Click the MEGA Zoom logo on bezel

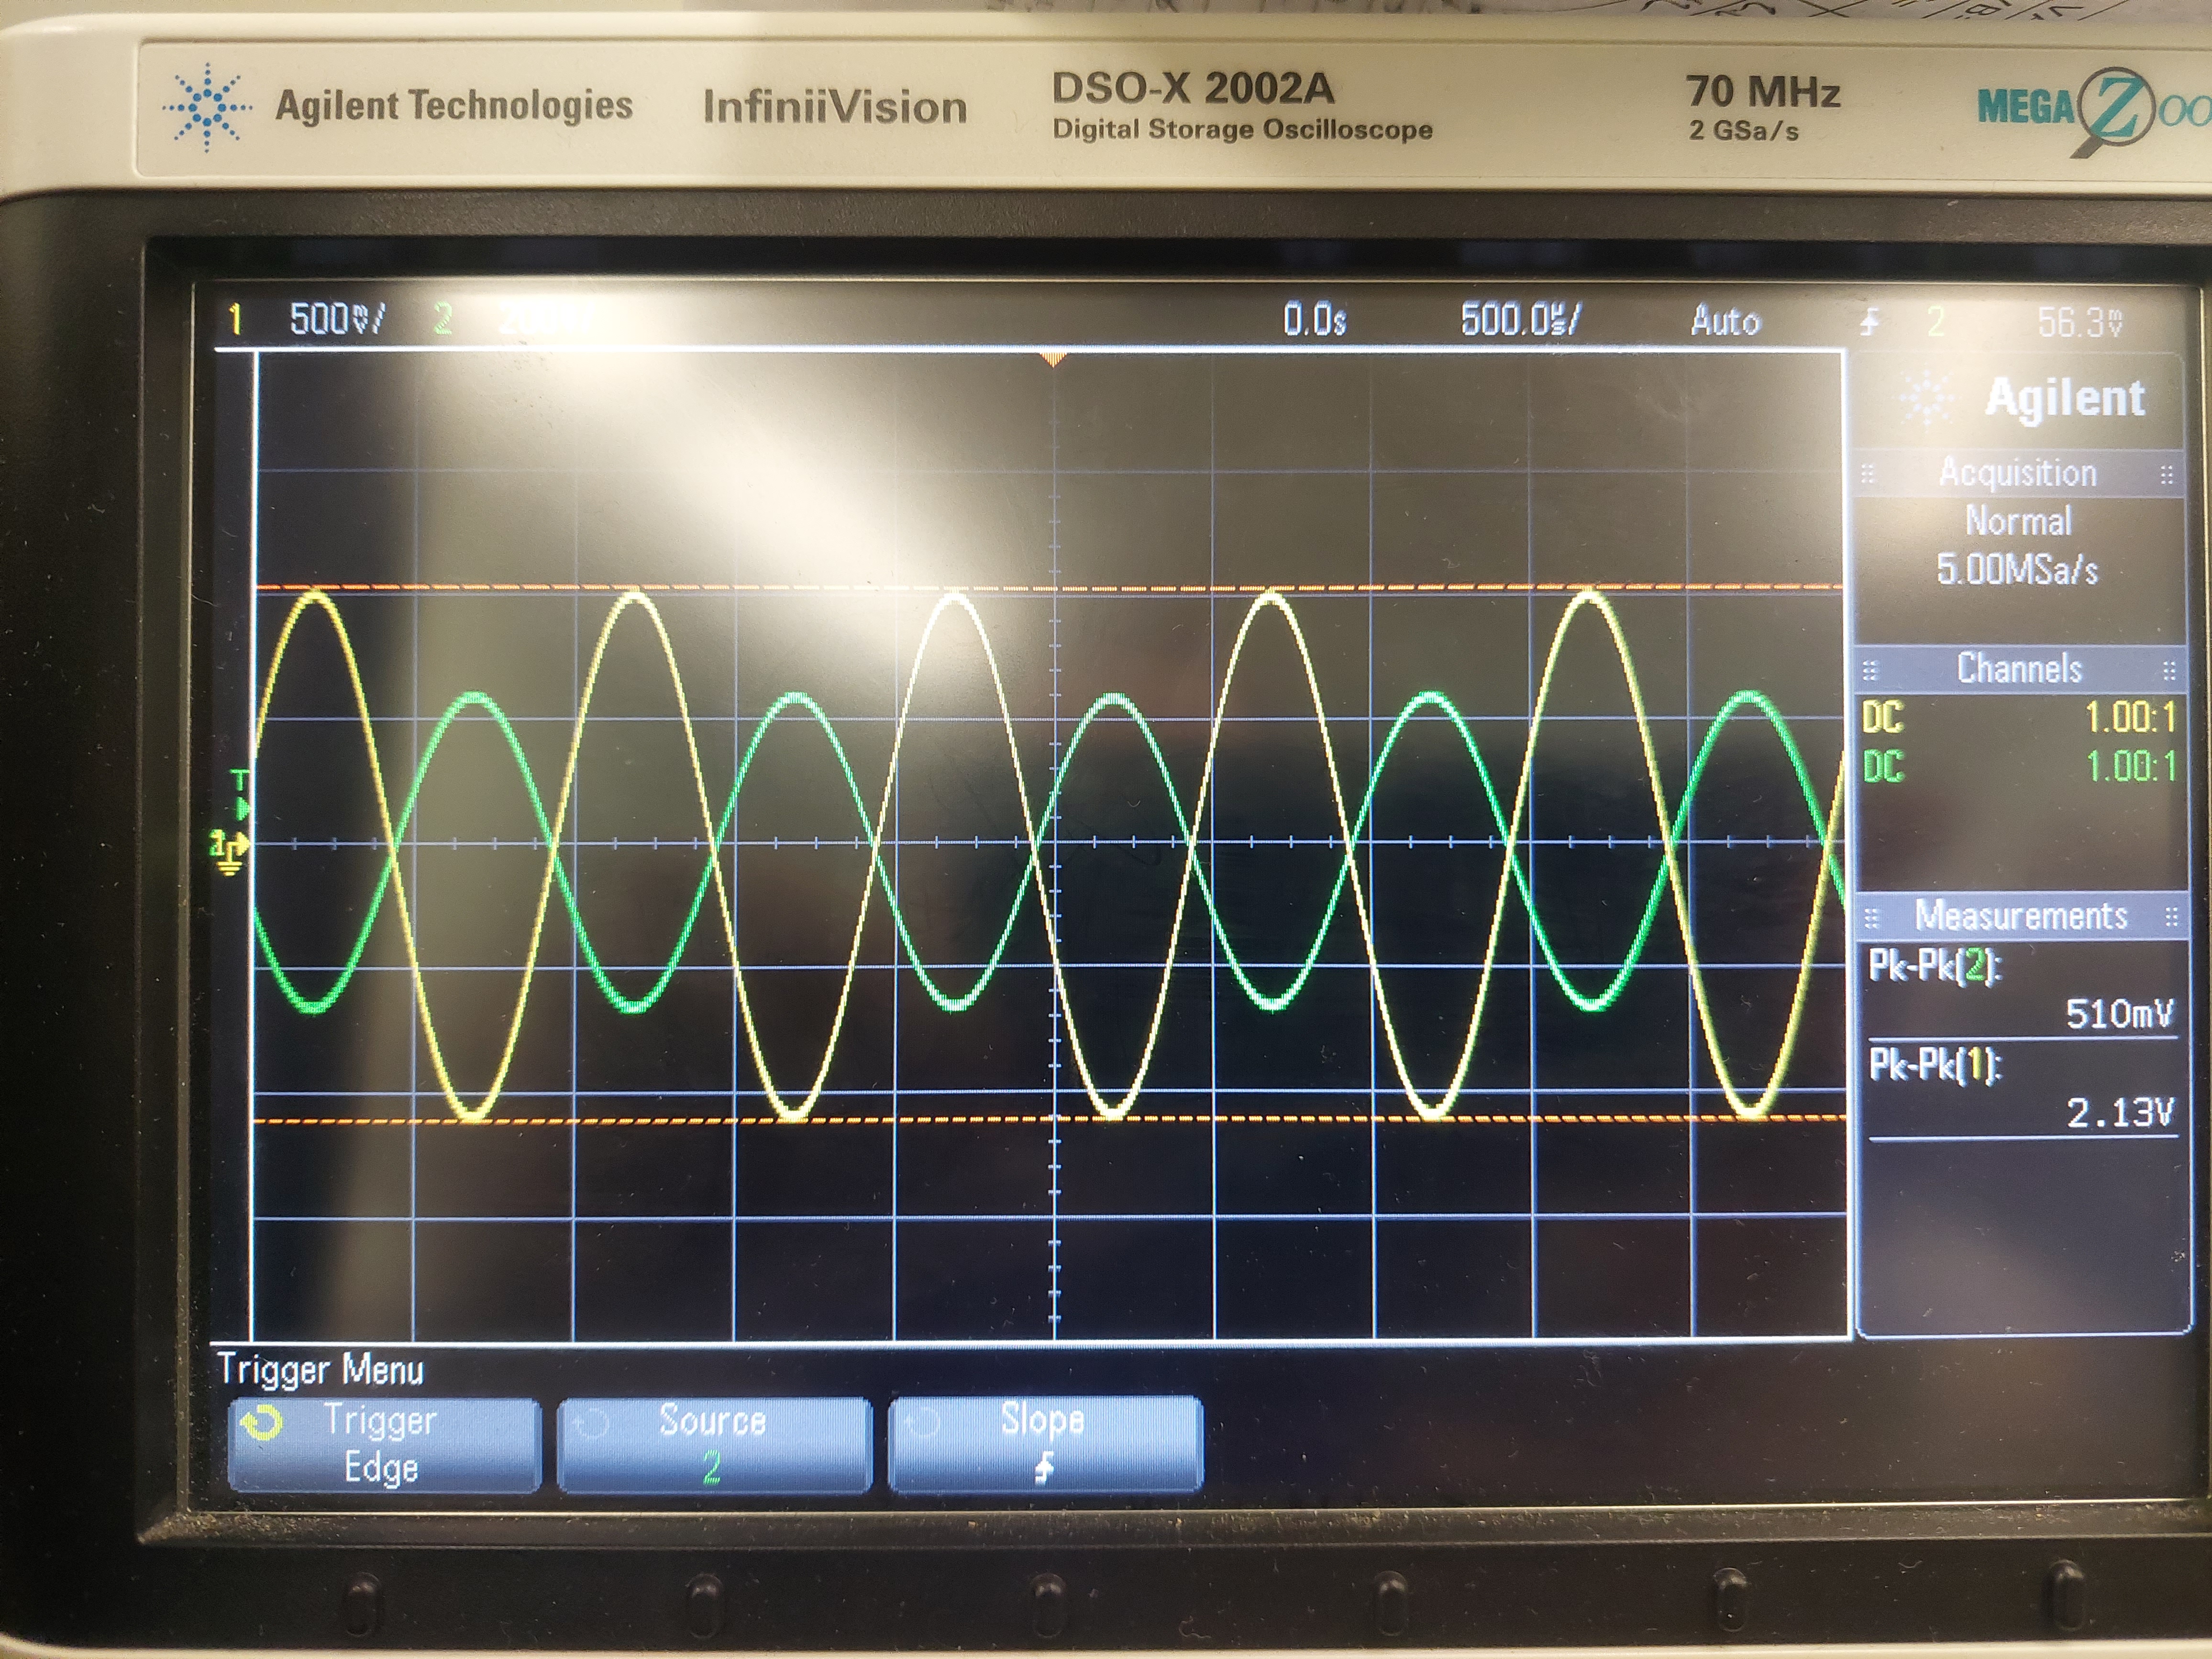2094,109
